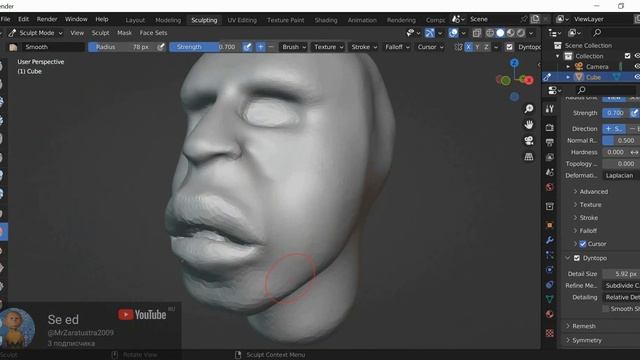Viewport: 640px width, 360px height.
Task: Click the pan view hand icon
Action: click(529, 124)
